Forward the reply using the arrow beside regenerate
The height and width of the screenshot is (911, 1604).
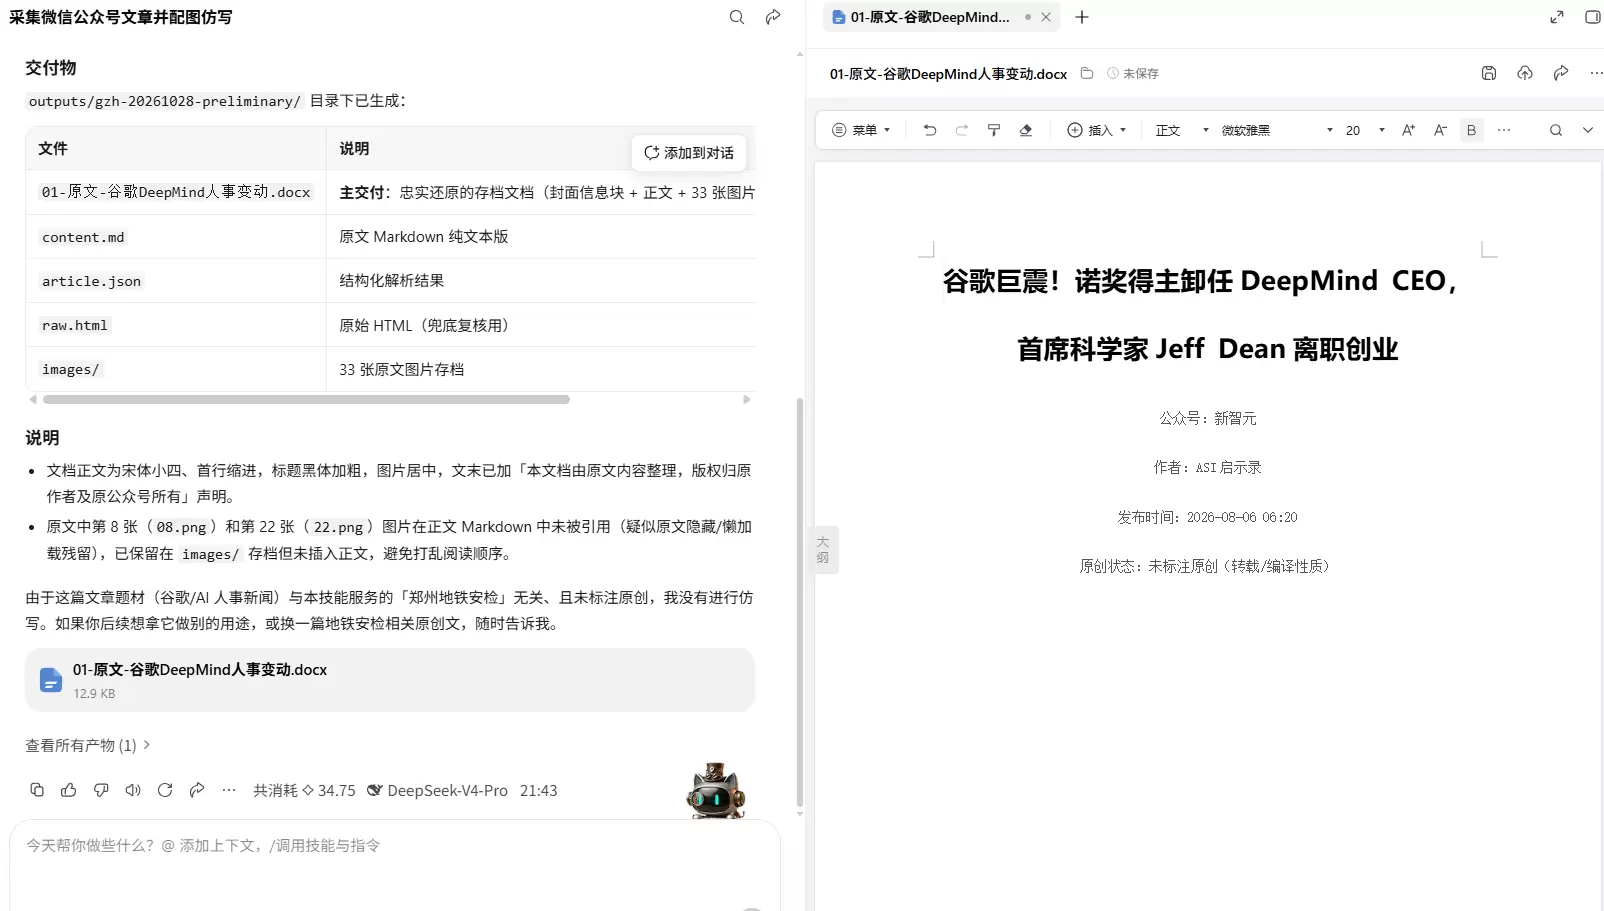pyautogui.click(x=197, y=790)
